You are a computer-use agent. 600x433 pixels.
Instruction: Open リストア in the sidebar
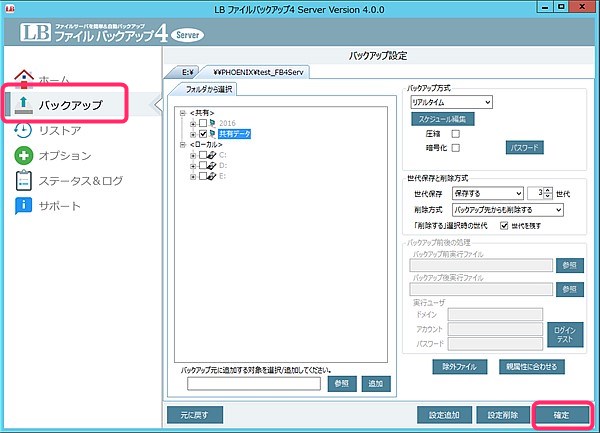point(60,131)
